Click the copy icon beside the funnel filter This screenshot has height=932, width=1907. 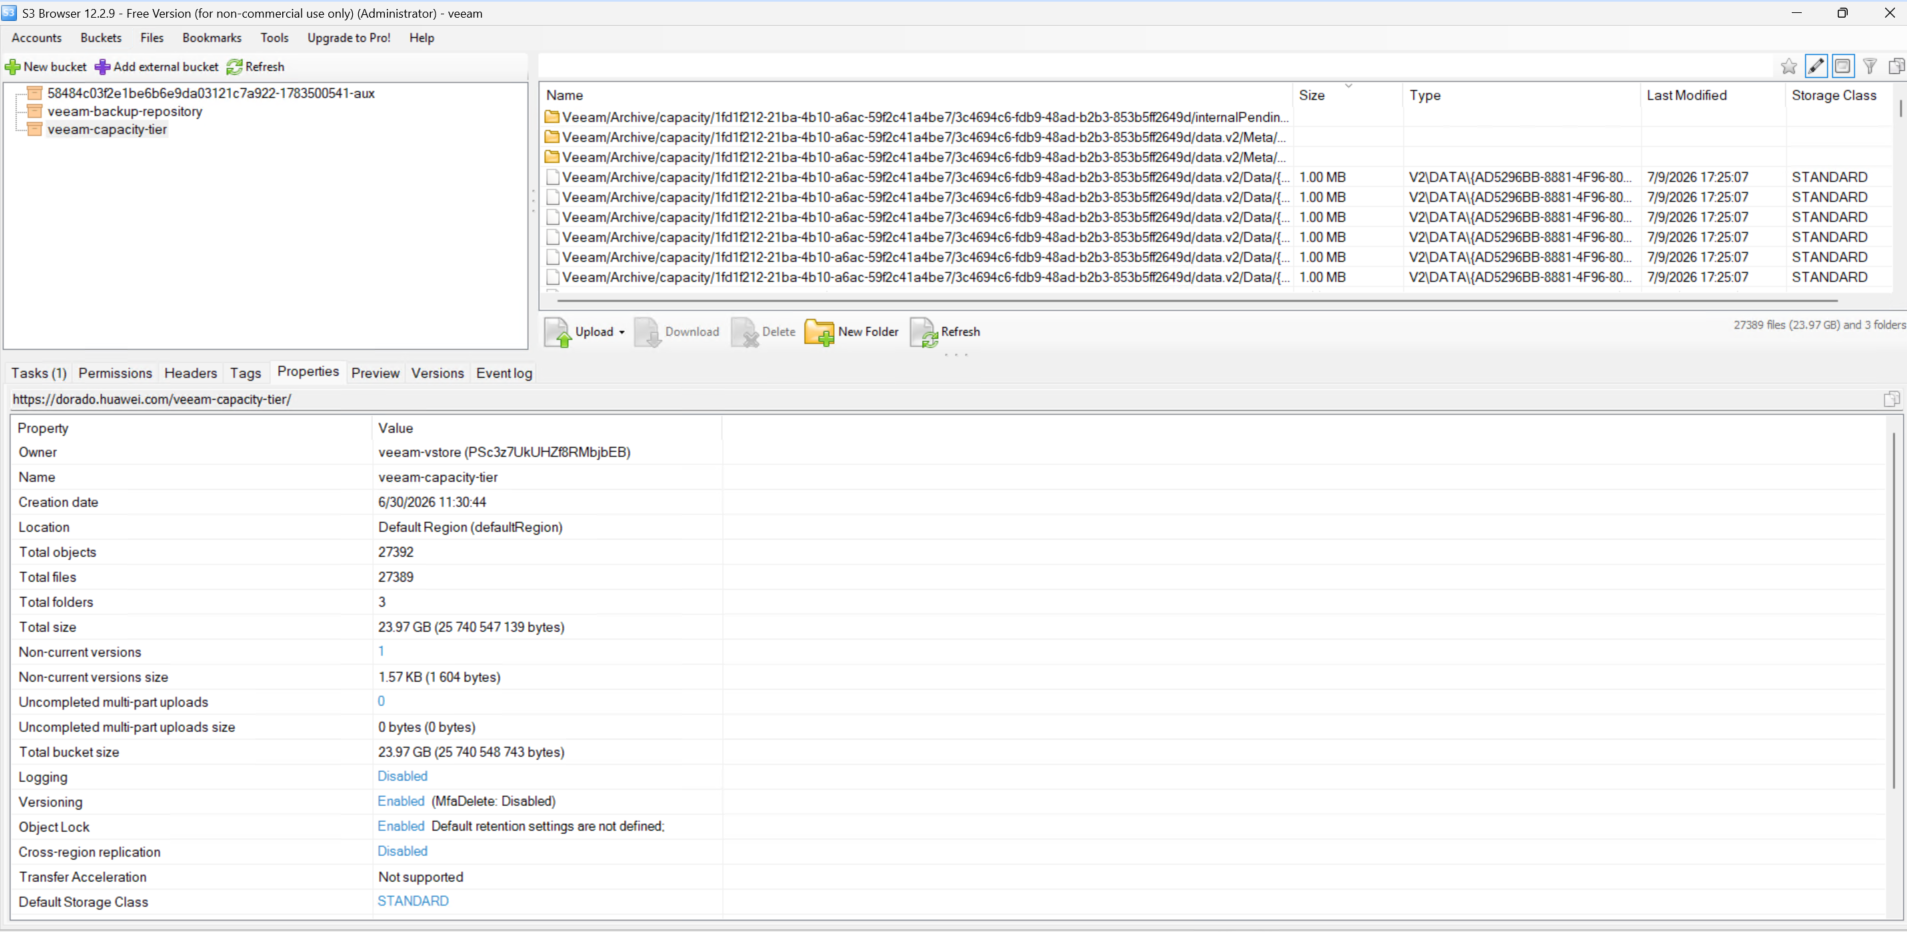[x=1896, y=66]
